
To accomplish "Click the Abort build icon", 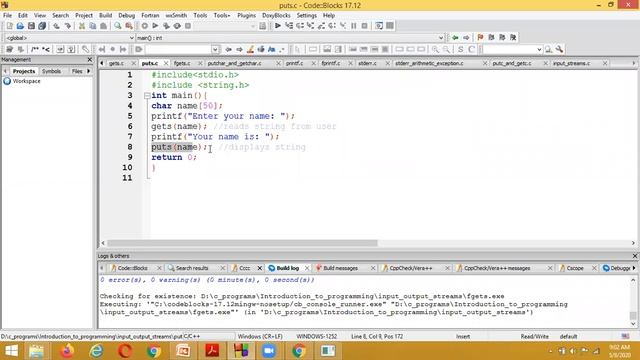I will click(188, 26).
